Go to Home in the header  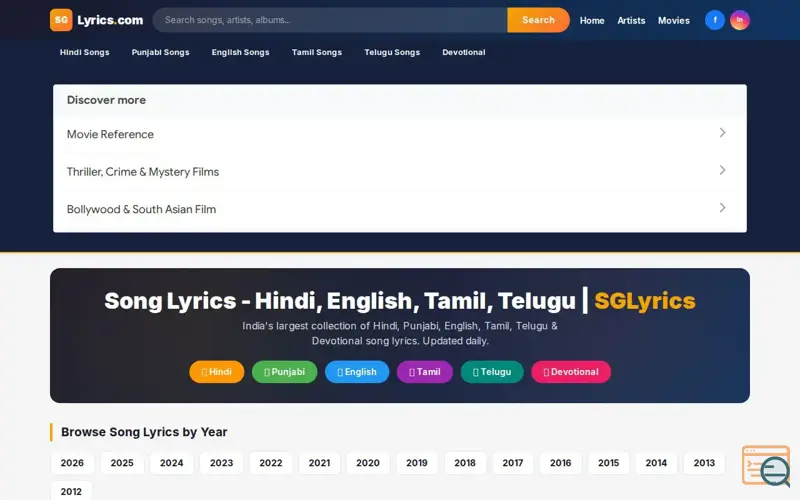pyautogui.click(x=592, y=20)
